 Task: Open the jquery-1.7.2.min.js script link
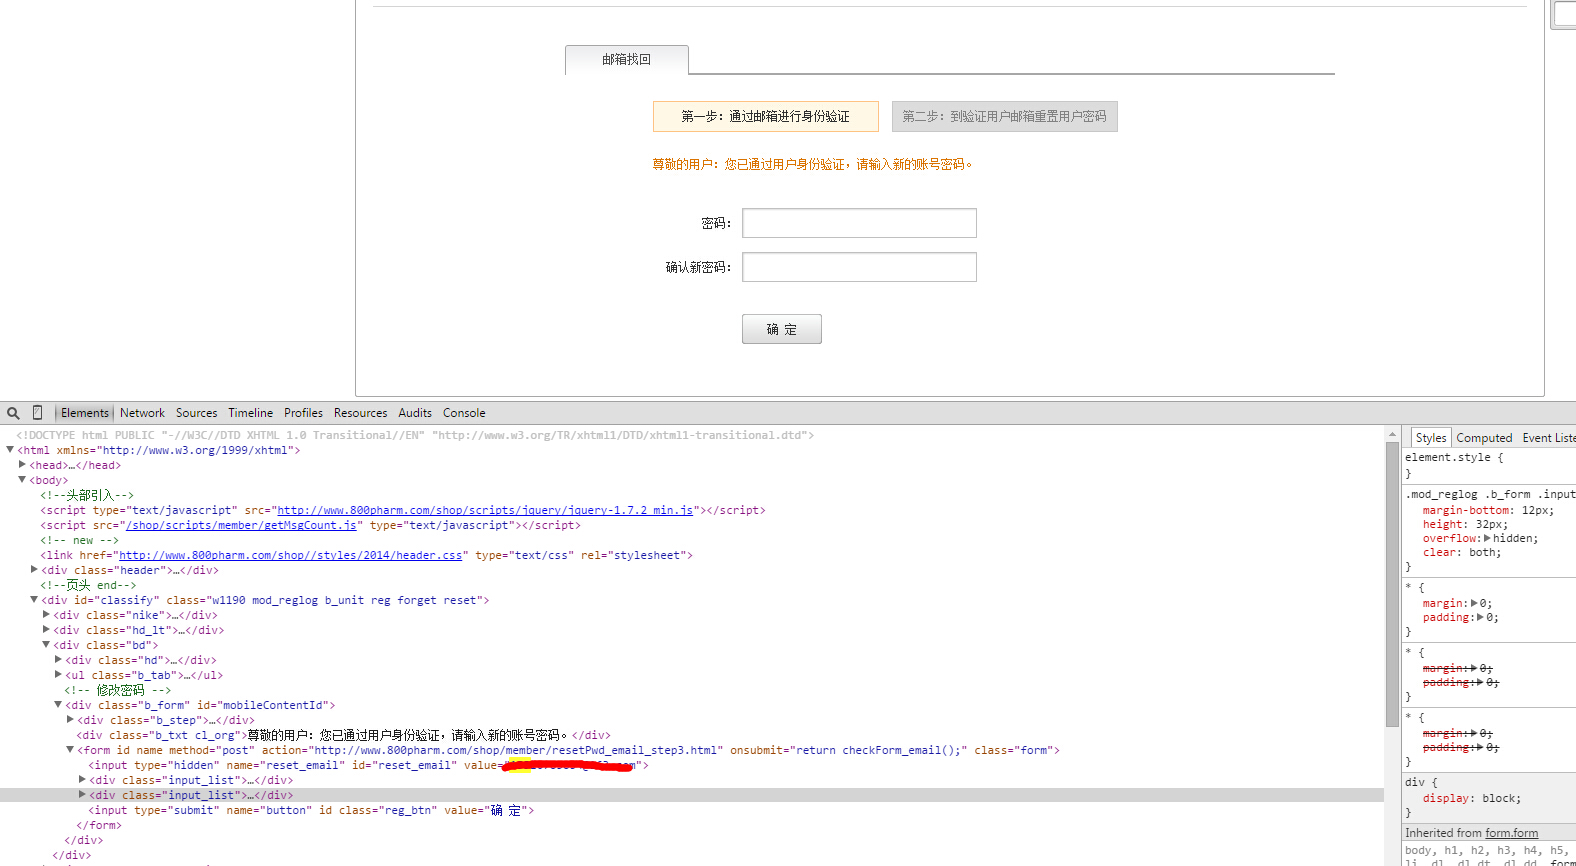click(x=485, y=510)
